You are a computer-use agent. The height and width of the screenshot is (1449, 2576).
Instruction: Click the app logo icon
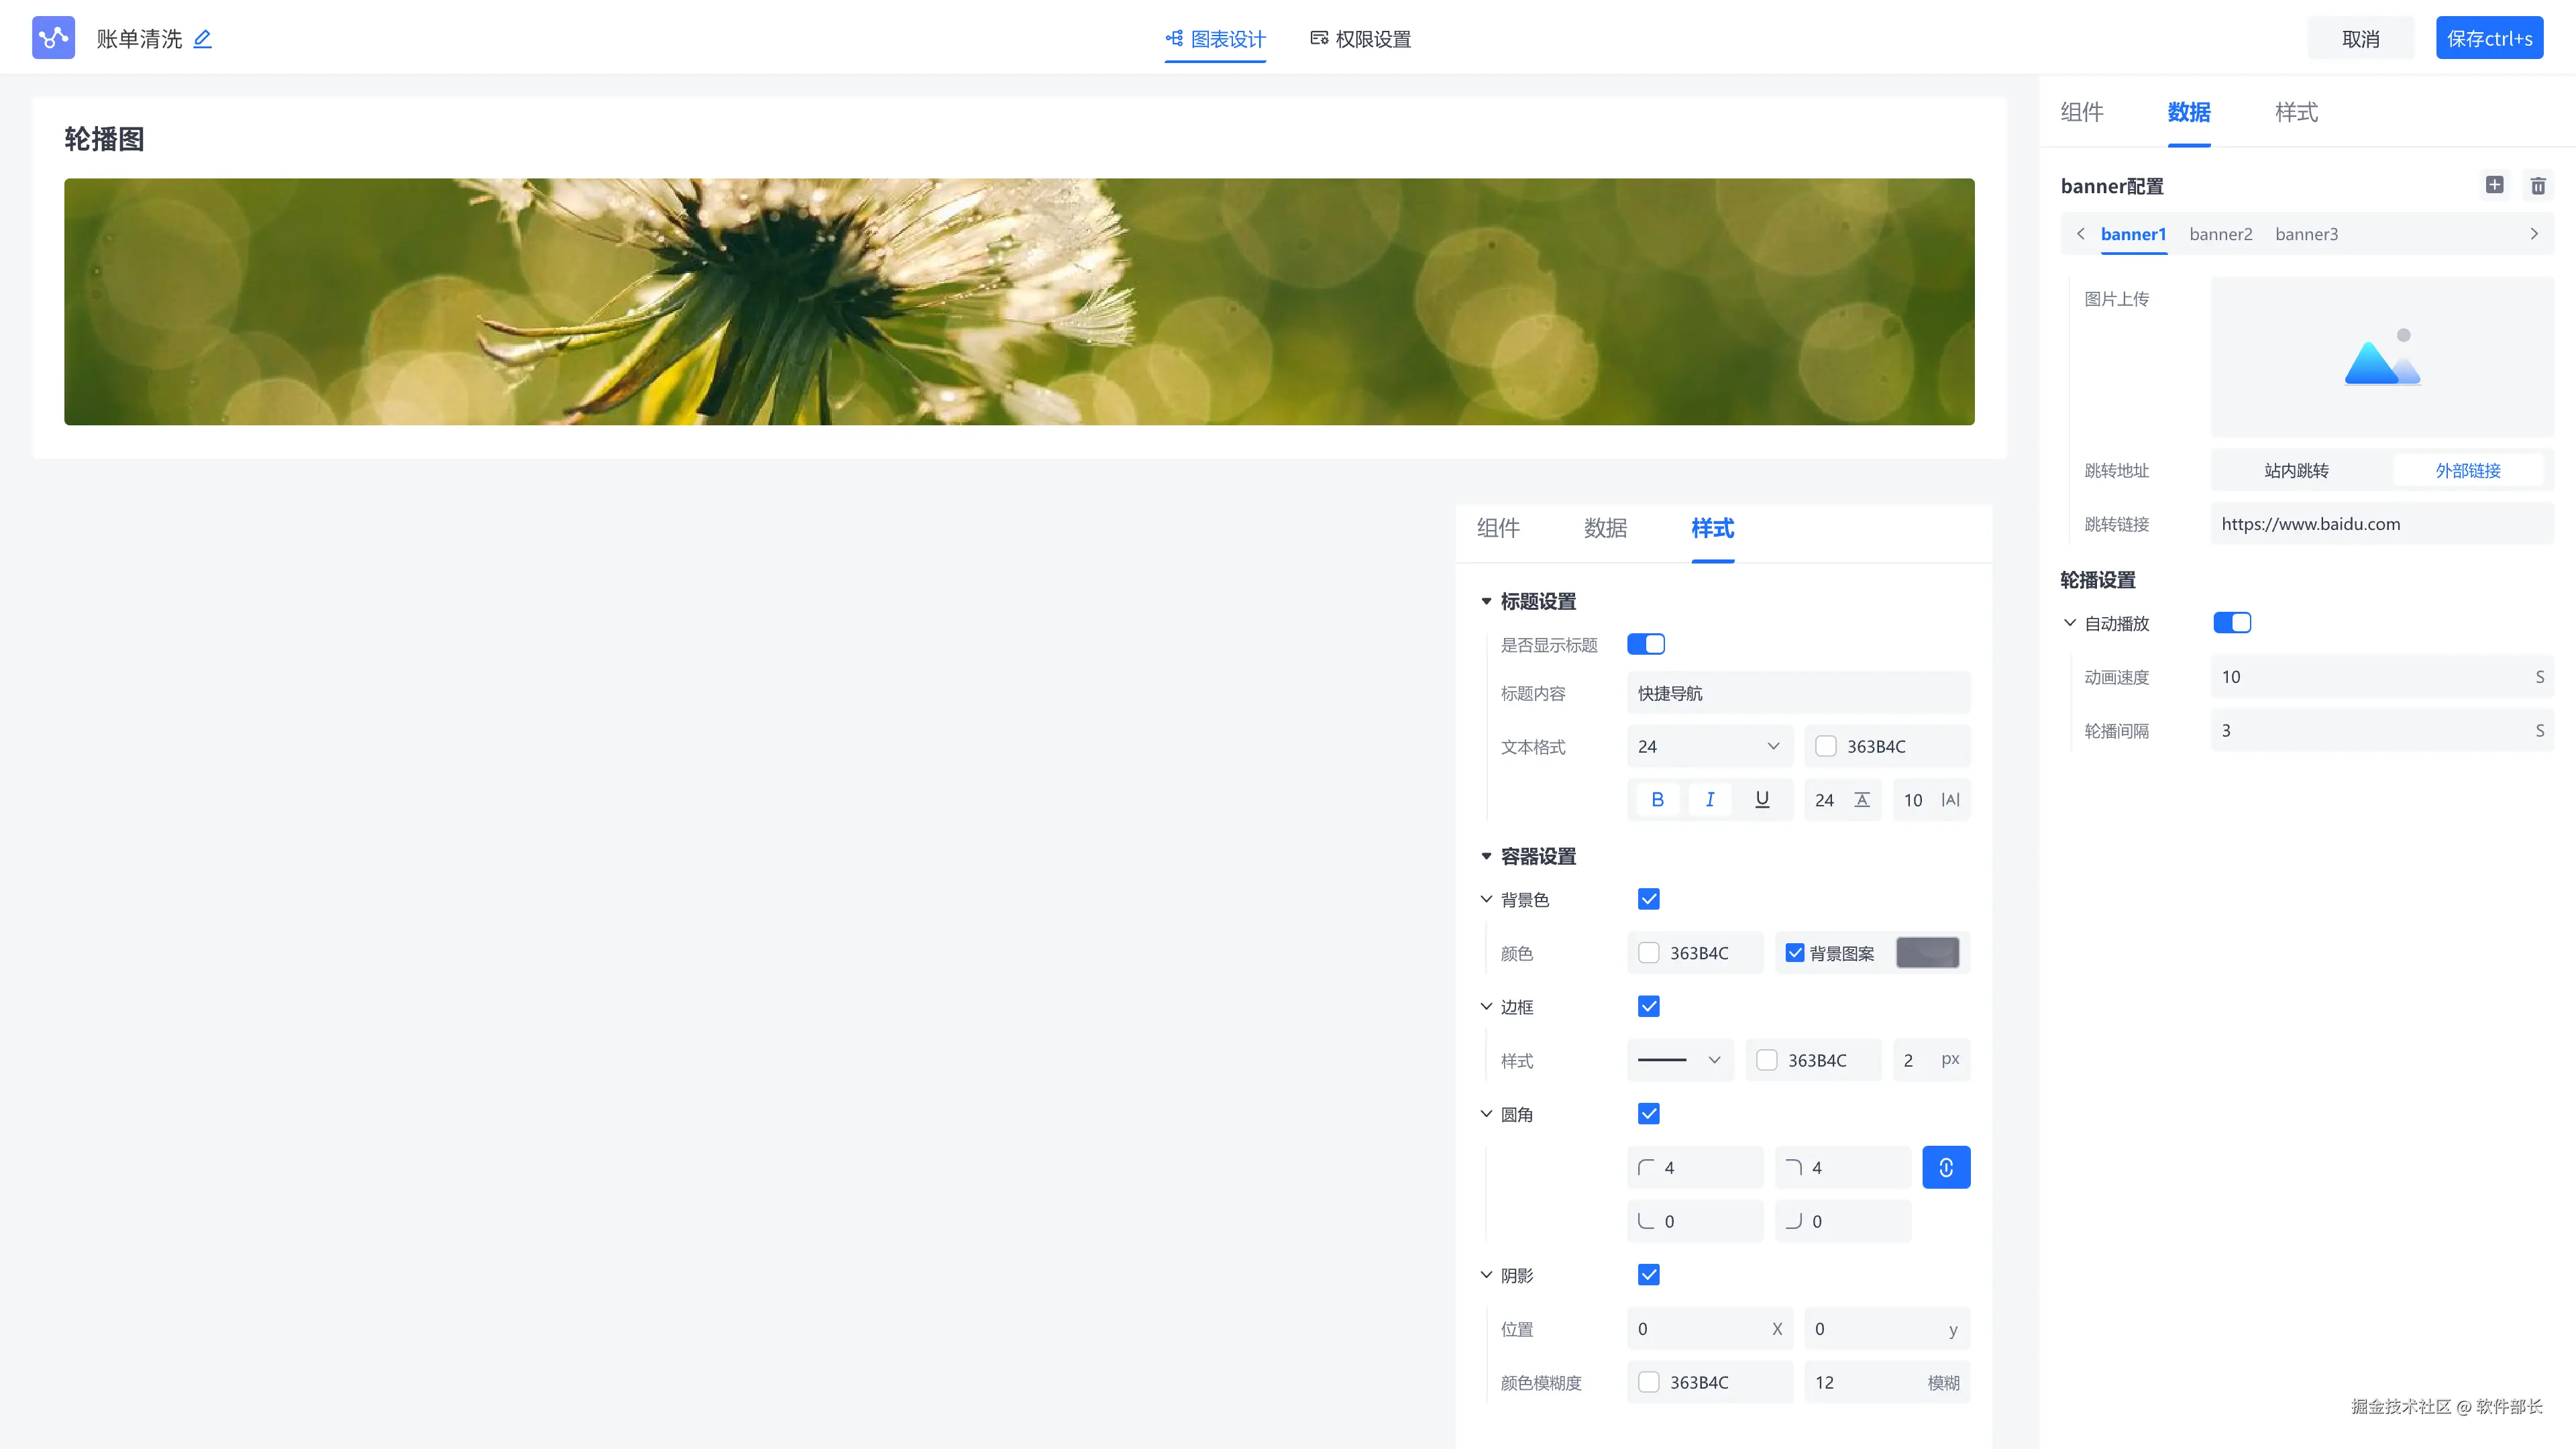pos(53,38)
